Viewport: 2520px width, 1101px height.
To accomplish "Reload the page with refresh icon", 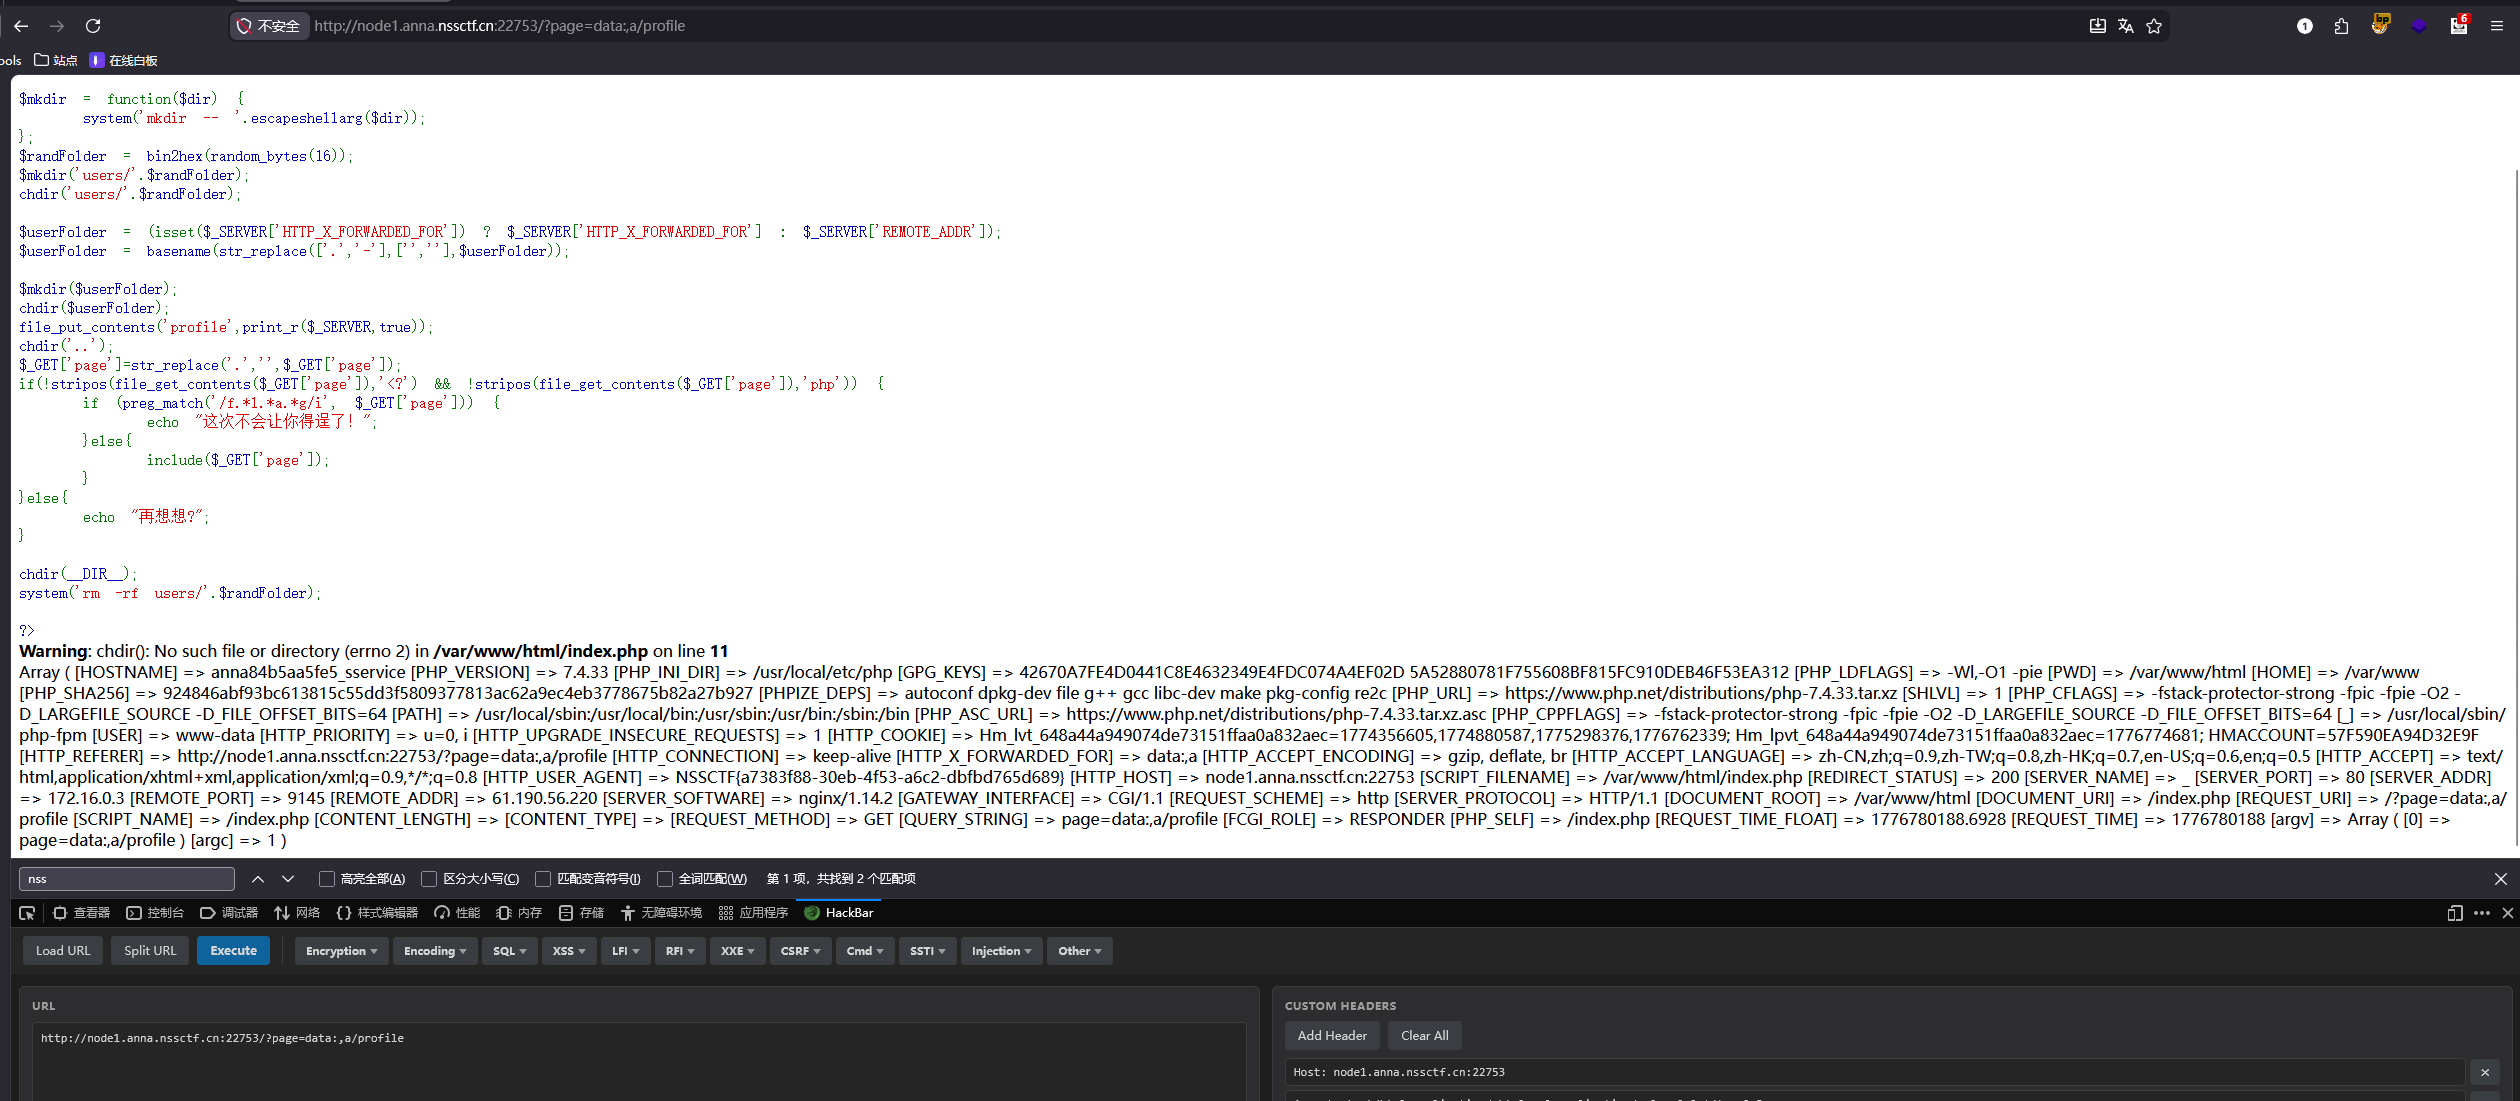I will tap(93, 26).
